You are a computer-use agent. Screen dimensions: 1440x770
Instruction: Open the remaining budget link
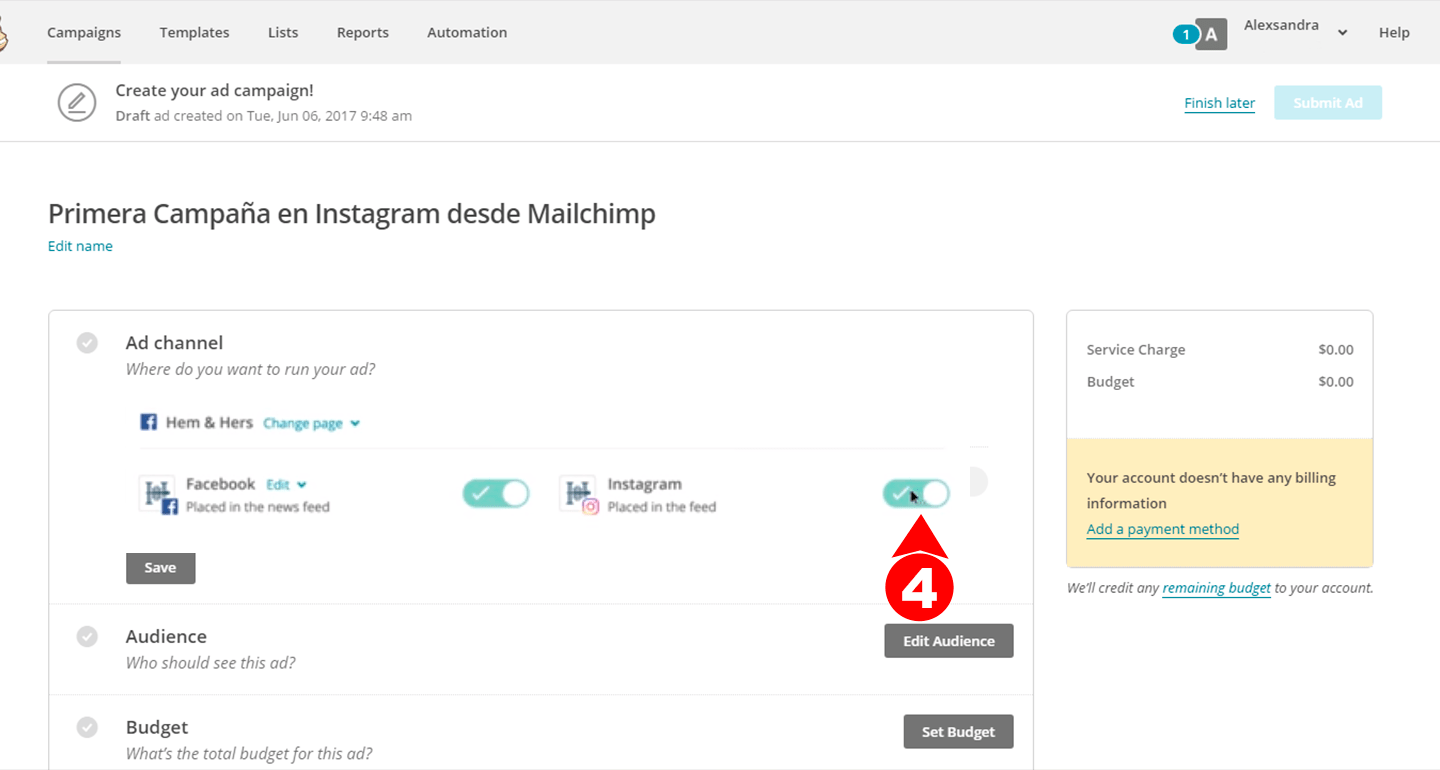coord(1216,588)
